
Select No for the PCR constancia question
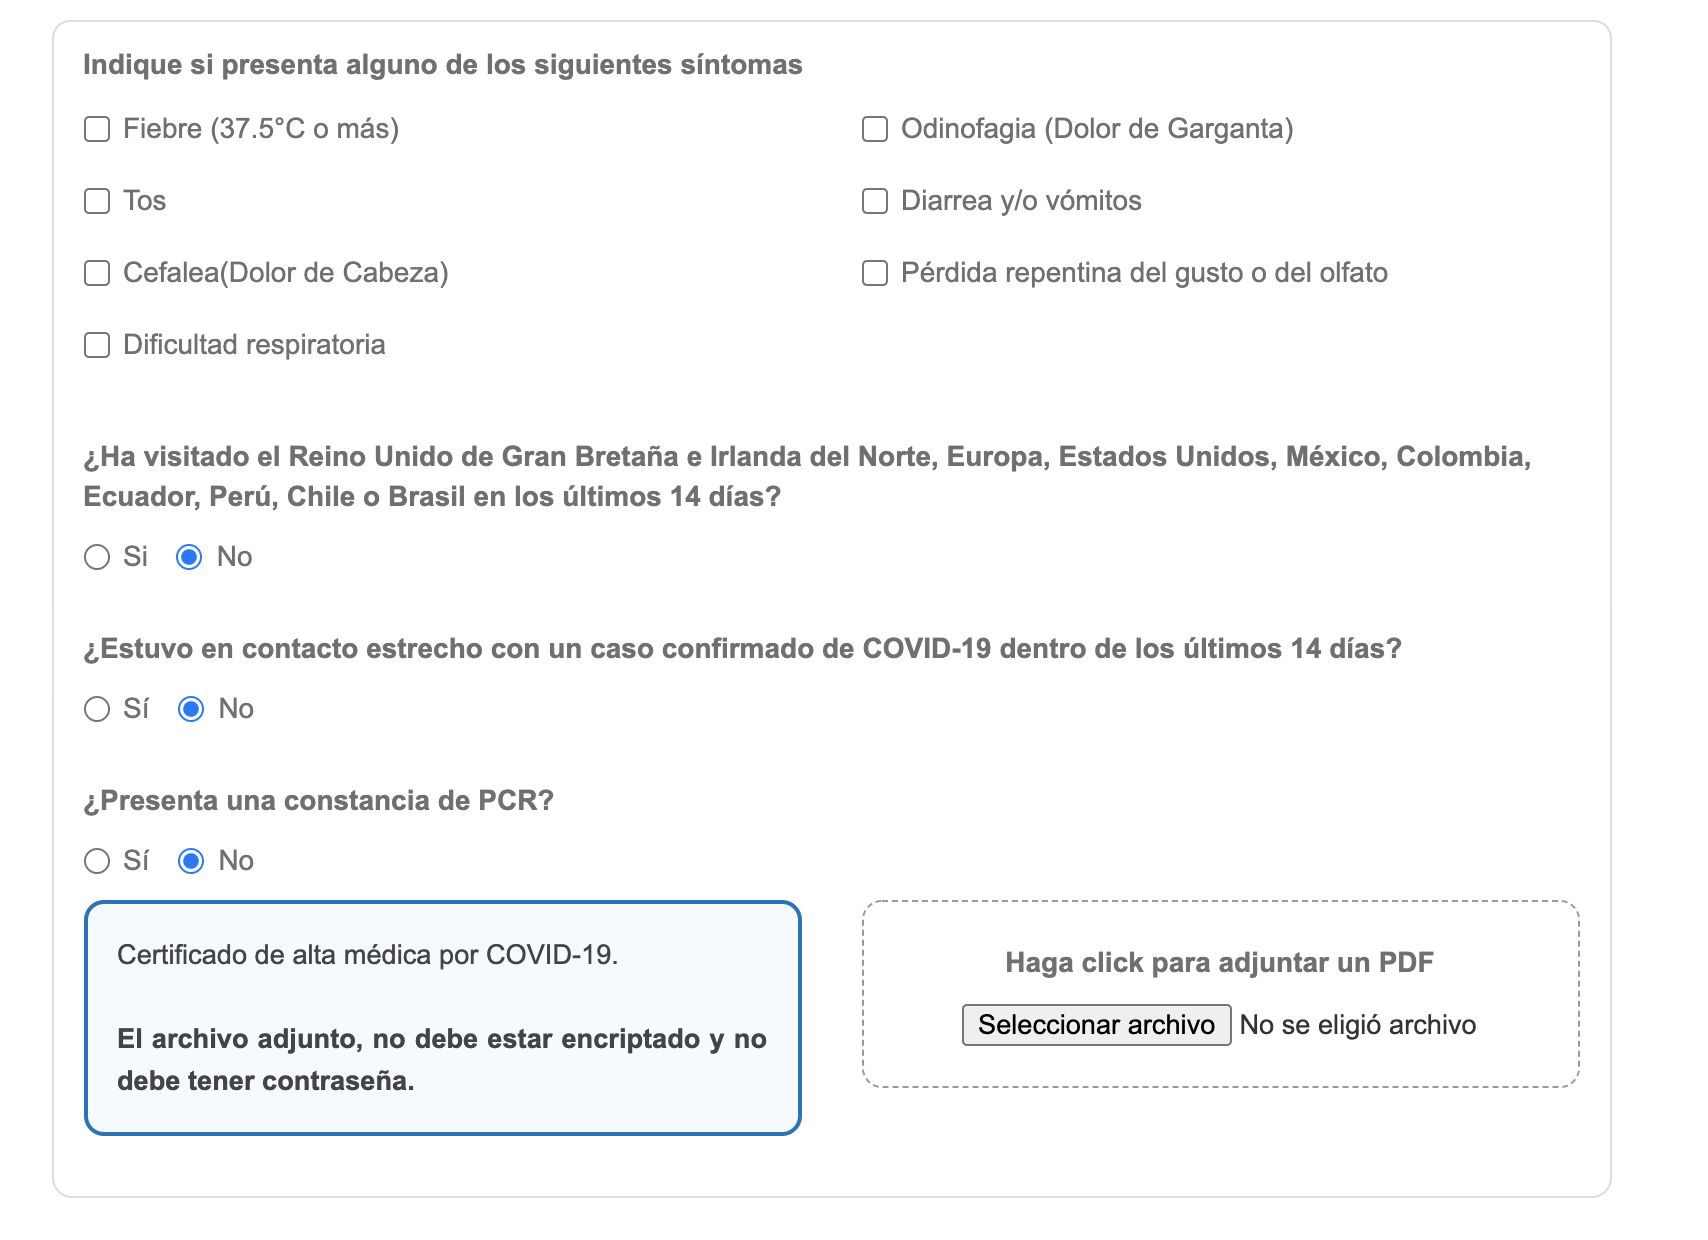click(191, 861)
